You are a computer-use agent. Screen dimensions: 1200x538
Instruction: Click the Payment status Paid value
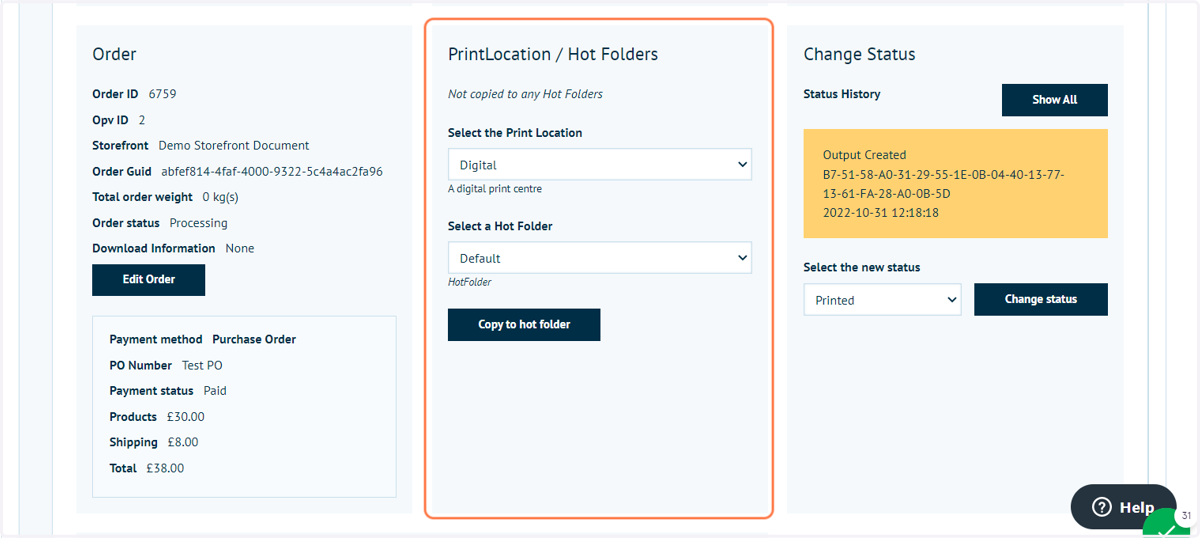pos(215,391)
